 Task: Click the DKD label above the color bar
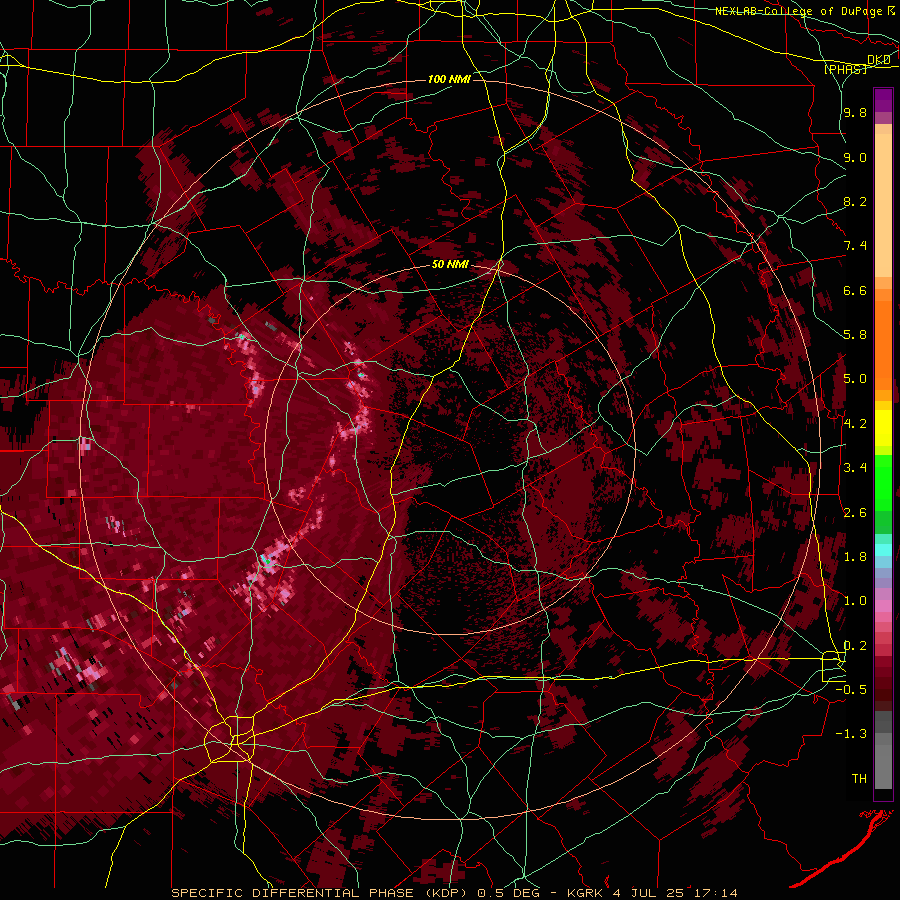tap(879, 60)
